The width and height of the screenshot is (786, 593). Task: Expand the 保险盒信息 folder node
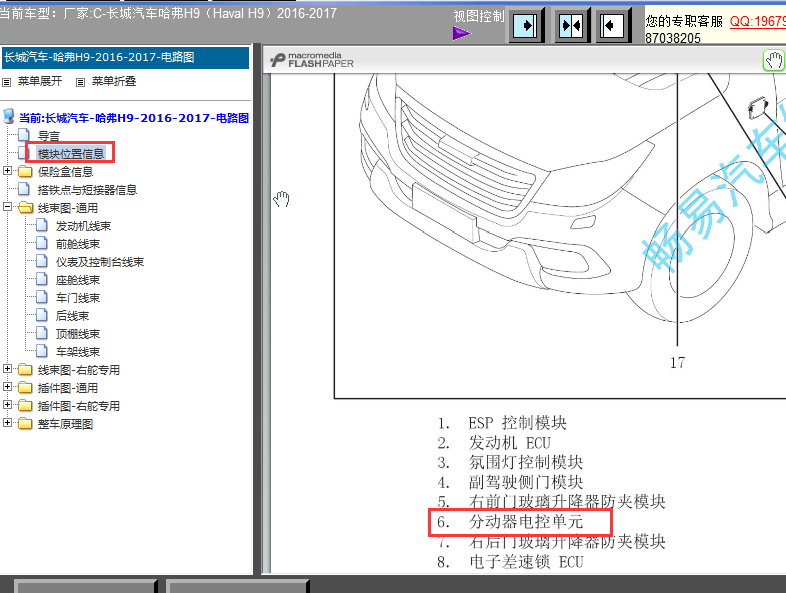8,171
